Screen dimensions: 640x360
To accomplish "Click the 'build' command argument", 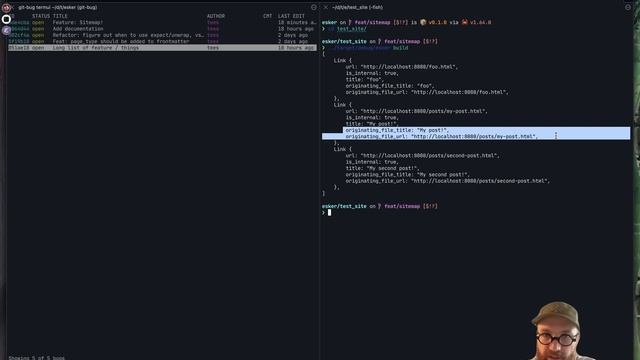I will [400, 48].
